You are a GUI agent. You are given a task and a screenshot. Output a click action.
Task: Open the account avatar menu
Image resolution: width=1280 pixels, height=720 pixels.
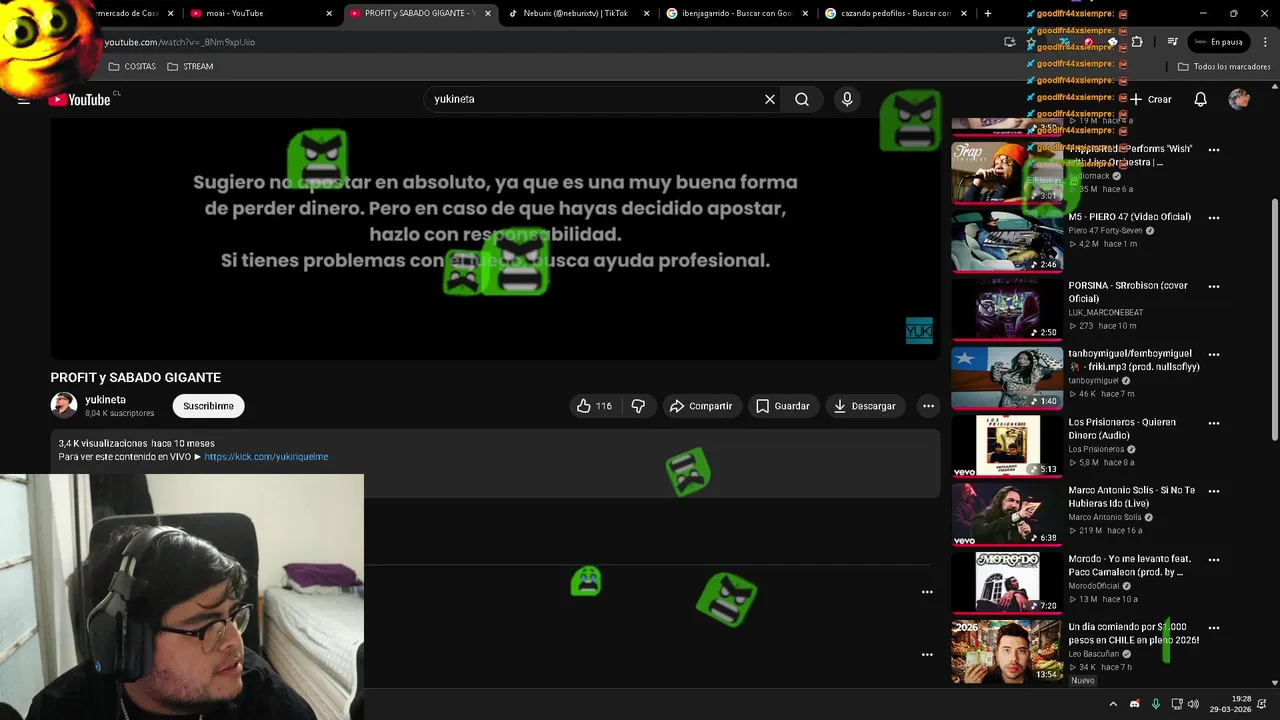(1239, 99)
